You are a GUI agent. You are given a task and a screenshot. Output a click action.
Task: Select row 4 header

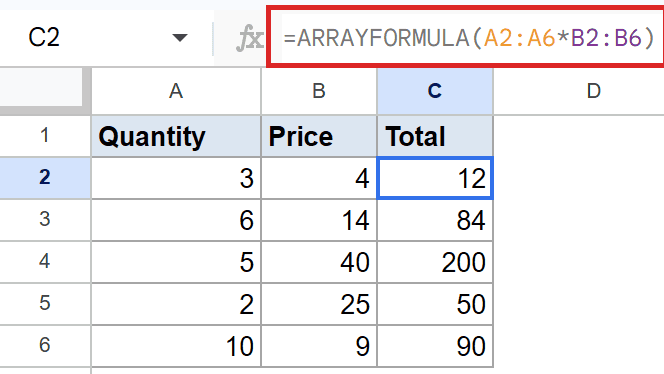45,262
